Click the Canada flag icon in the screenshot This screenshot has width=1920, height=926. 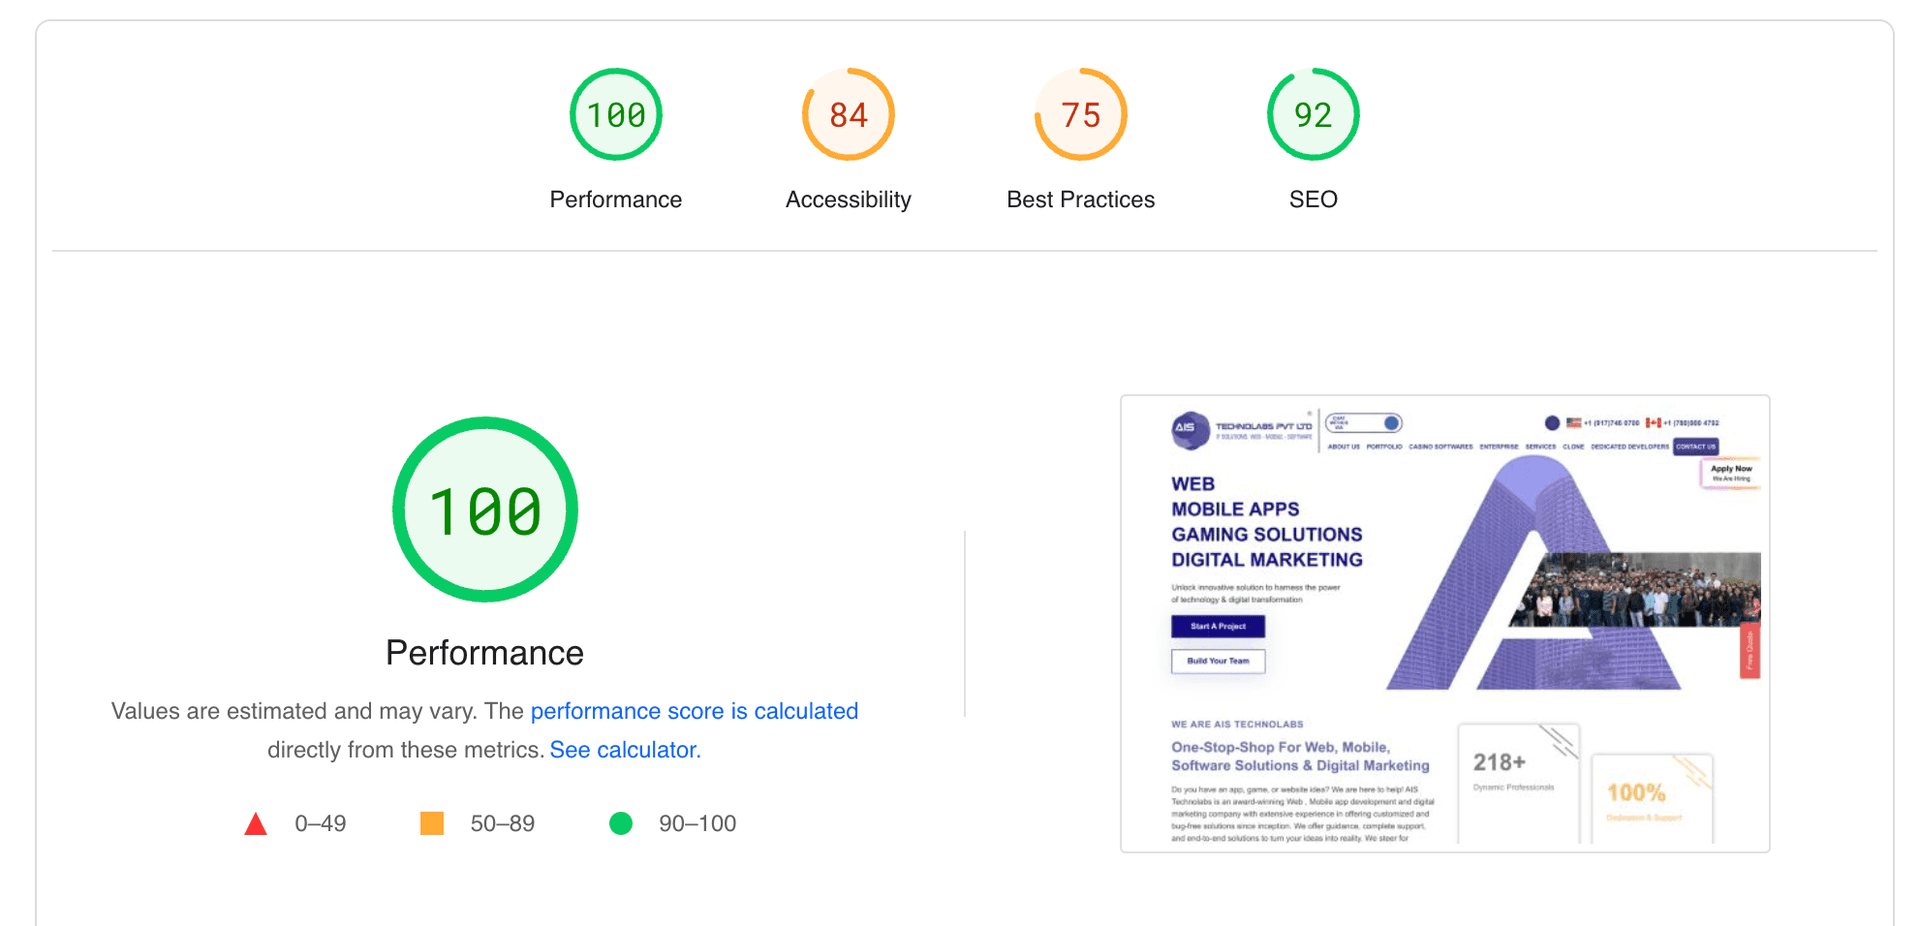point(1653,423)
